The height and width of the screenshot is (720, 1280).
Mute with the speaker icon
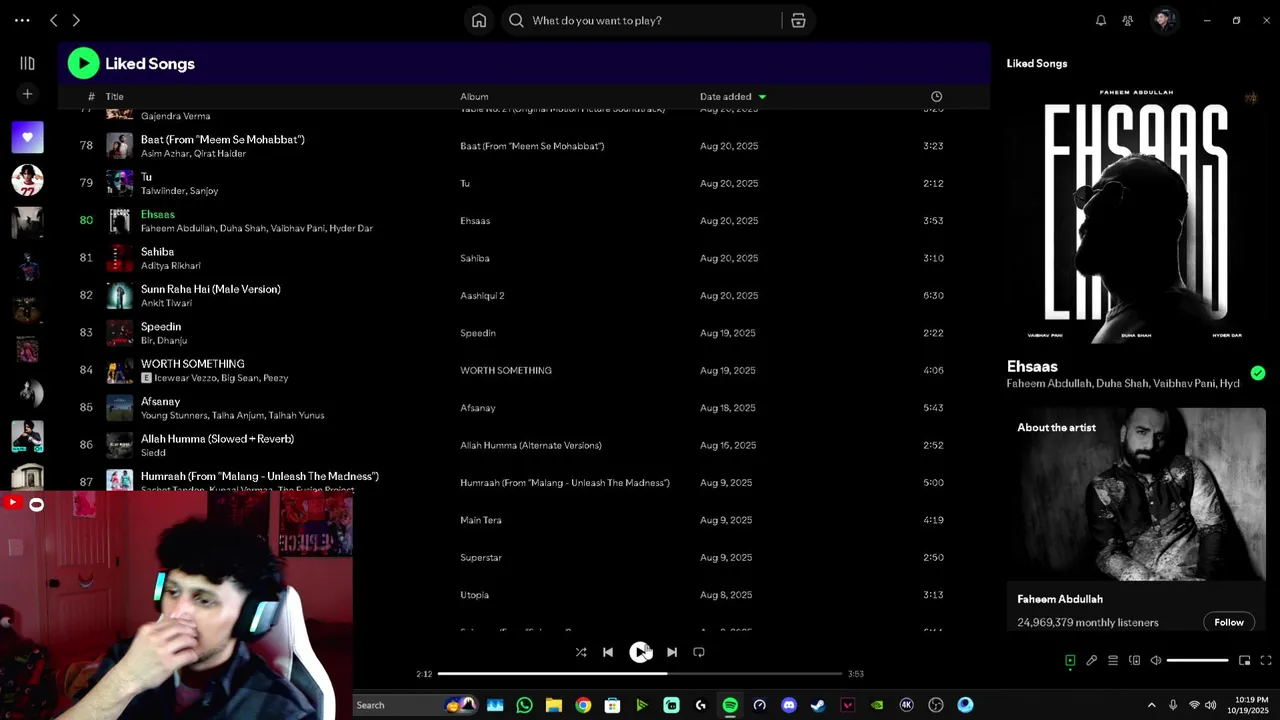1155,660
